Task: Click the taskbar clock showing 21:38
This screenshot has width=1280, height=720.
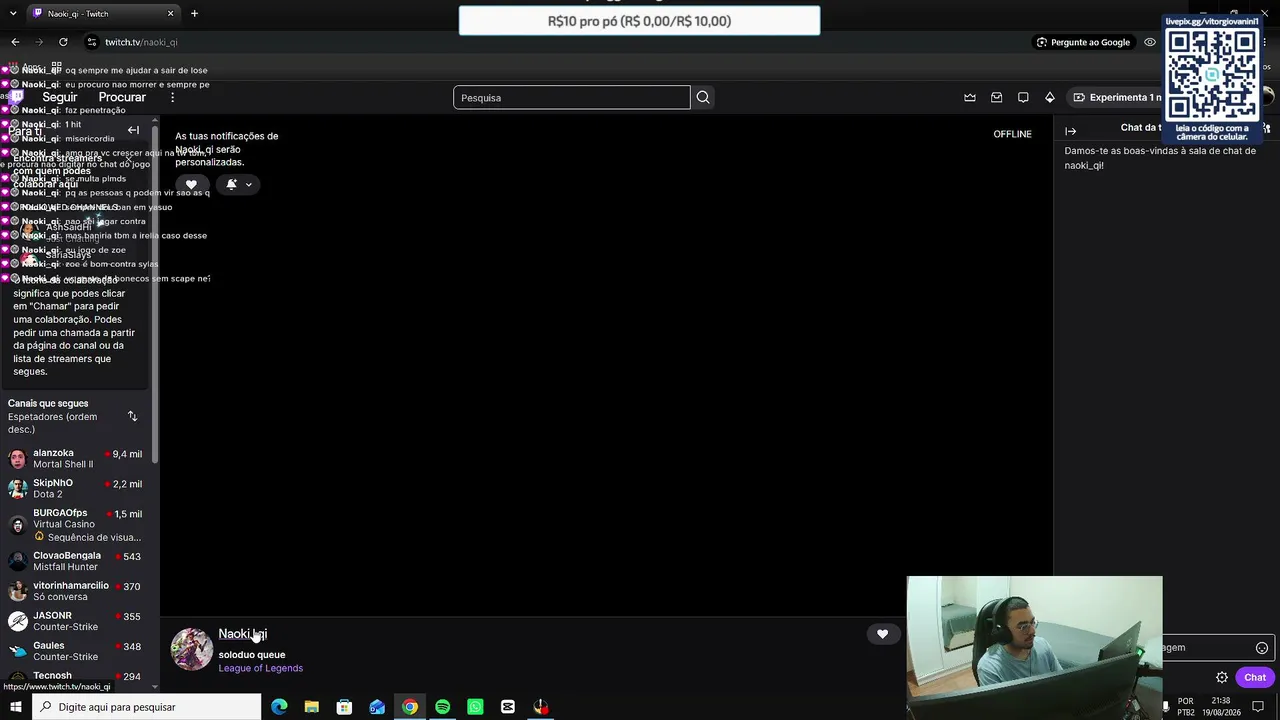Action: click(x=1221, y=707)
